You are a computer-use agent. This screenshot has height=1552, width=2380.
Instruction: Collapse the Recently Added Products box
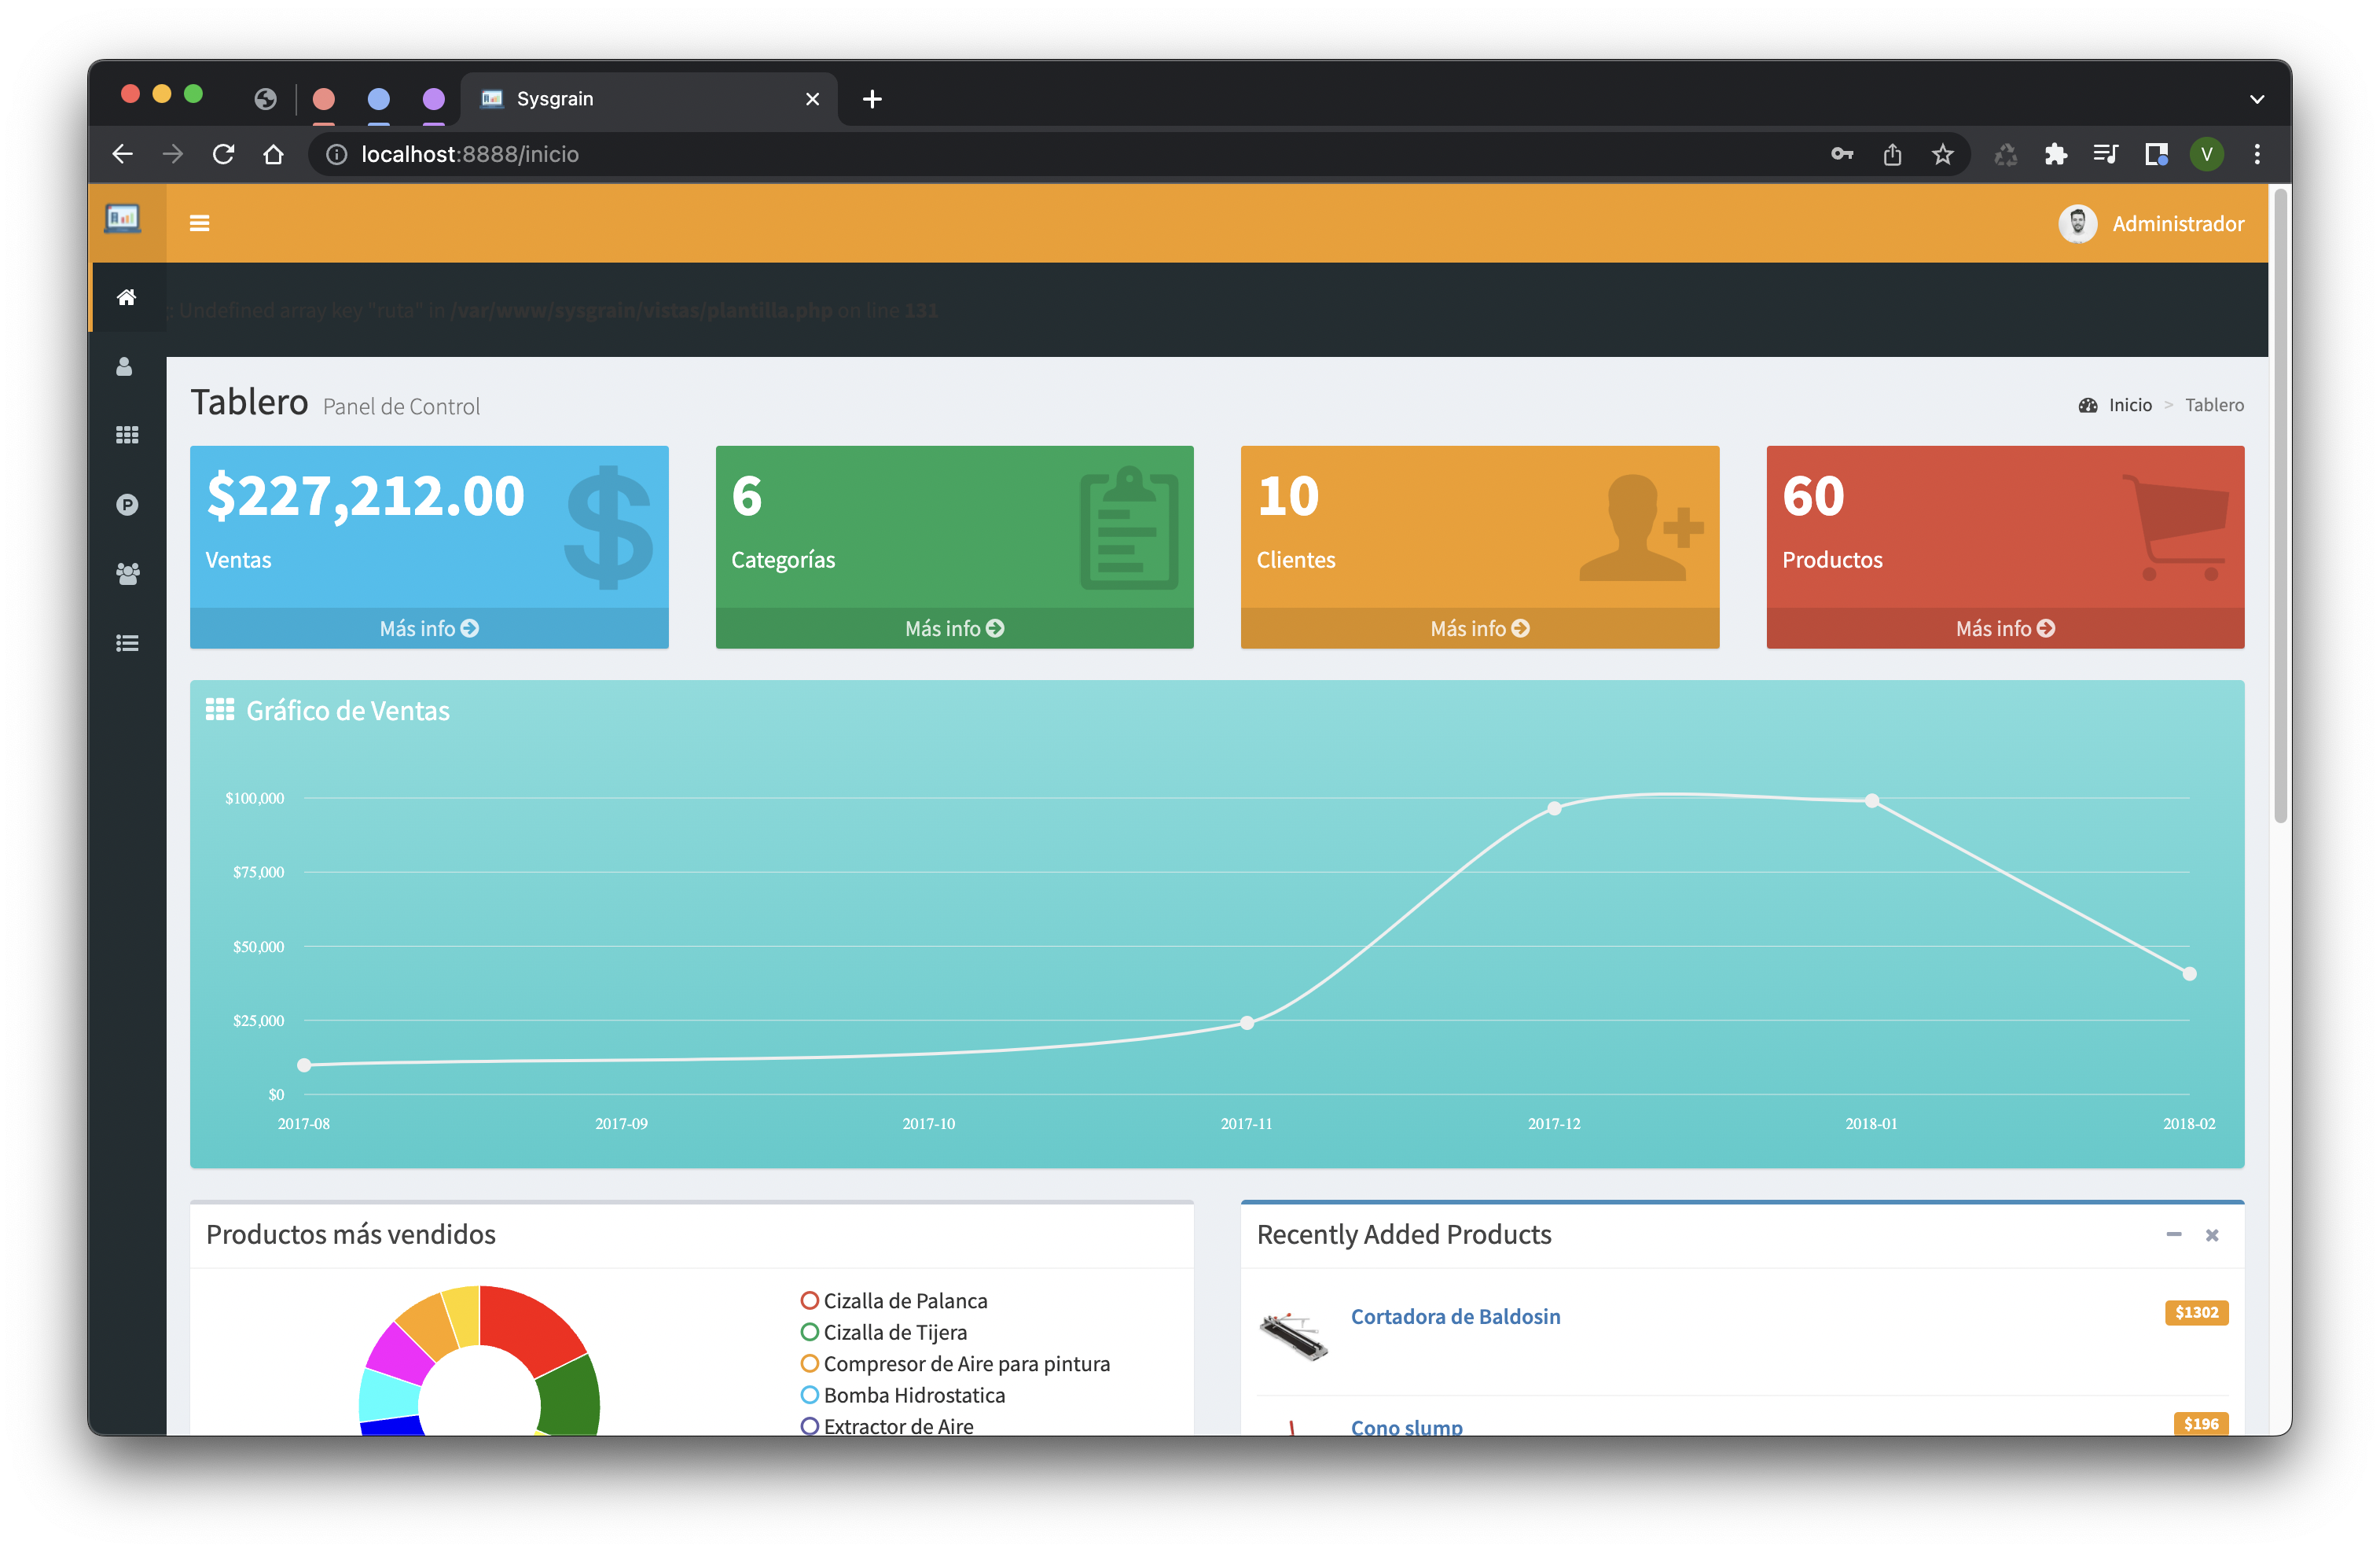(x=2173, y=1234)
